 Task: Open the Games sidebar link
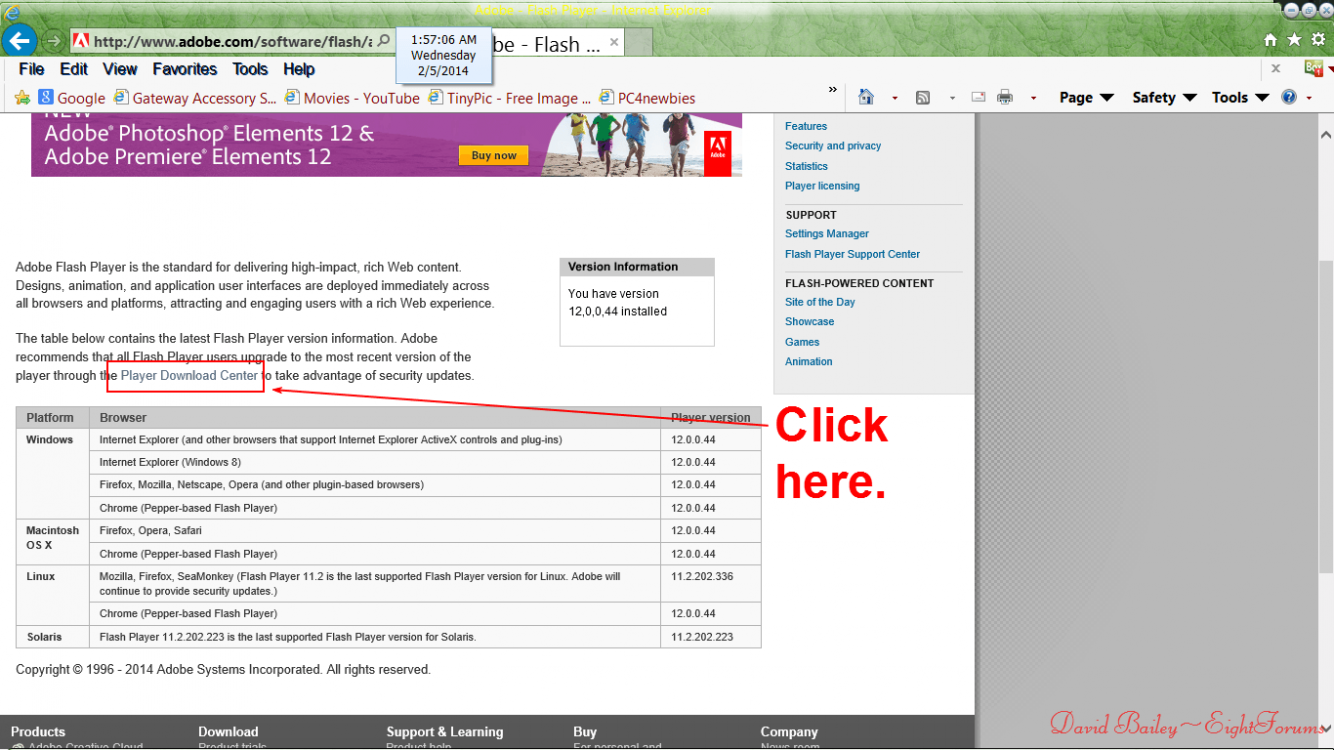pyautogui.click(x=802, y=342)
